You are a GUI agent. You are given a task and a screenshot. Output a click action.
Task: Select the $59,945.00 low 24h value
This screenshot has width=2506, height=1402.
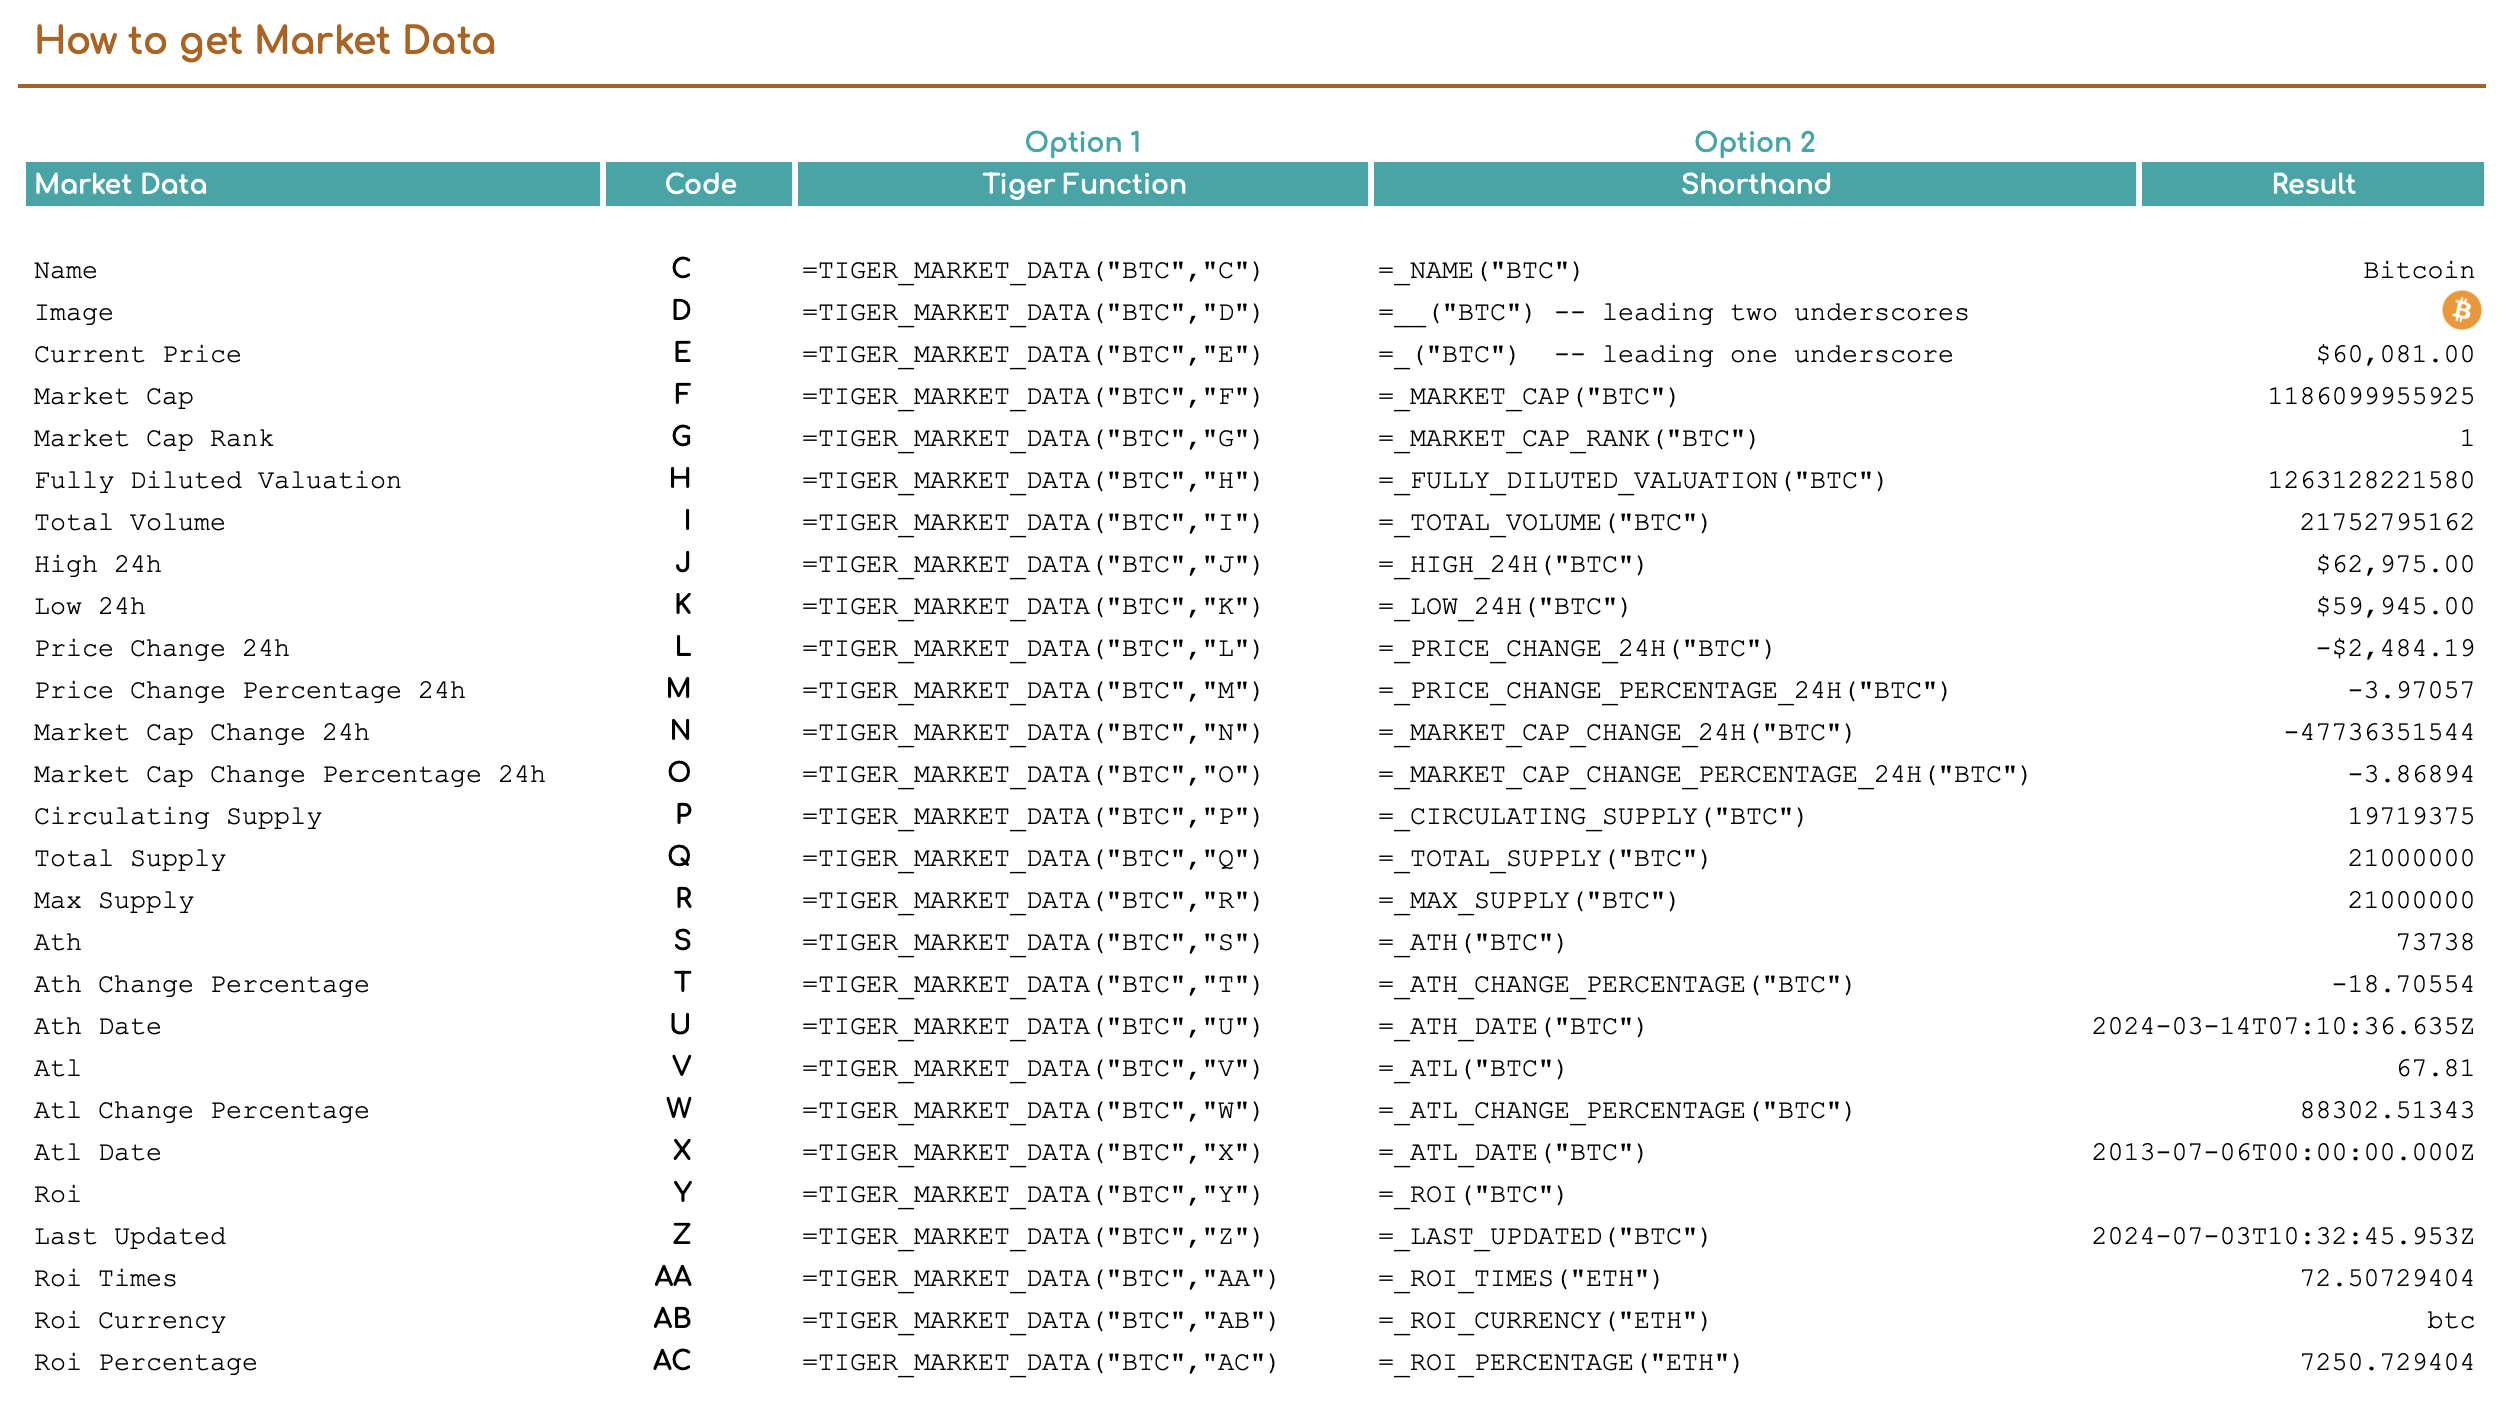(x=2396, y=606)
